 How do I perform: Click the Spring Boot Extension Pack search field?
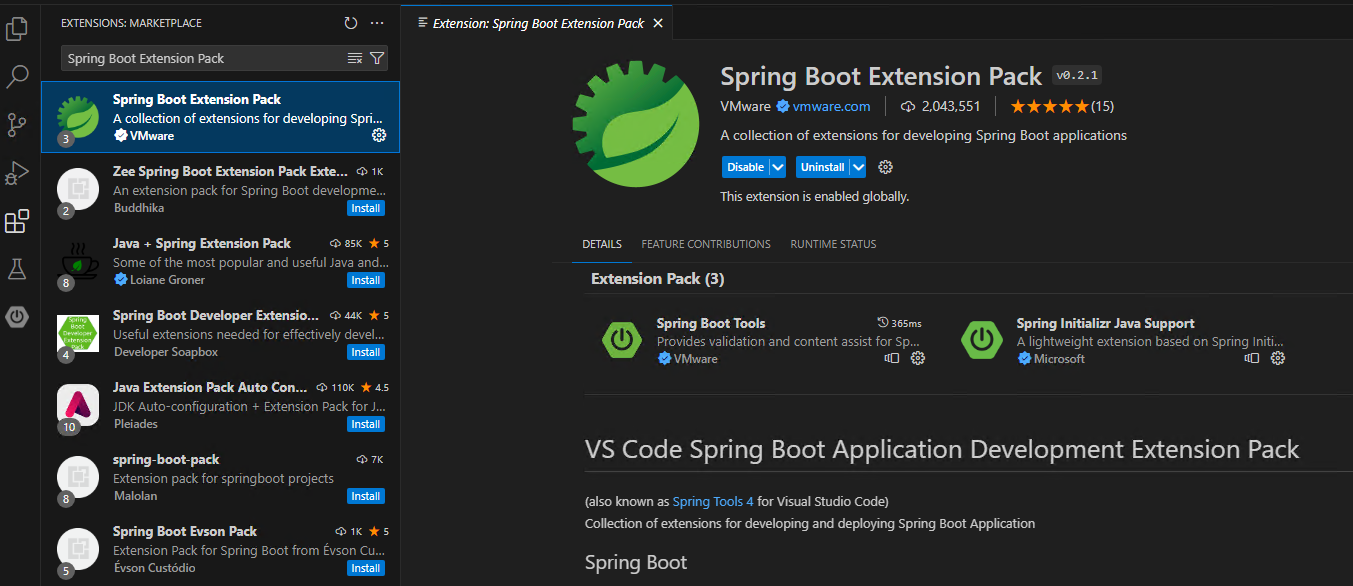pyautogui.click(x=205, y=58)
